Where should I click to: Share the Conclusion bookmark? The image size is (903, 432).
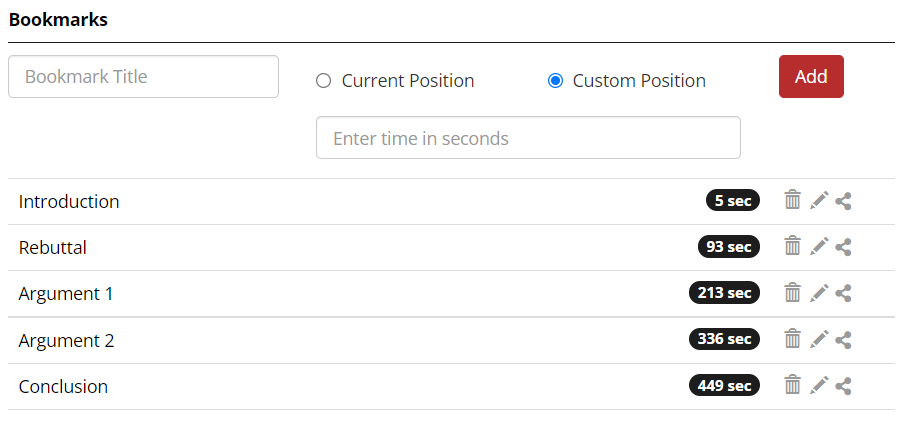pos(844,385)
